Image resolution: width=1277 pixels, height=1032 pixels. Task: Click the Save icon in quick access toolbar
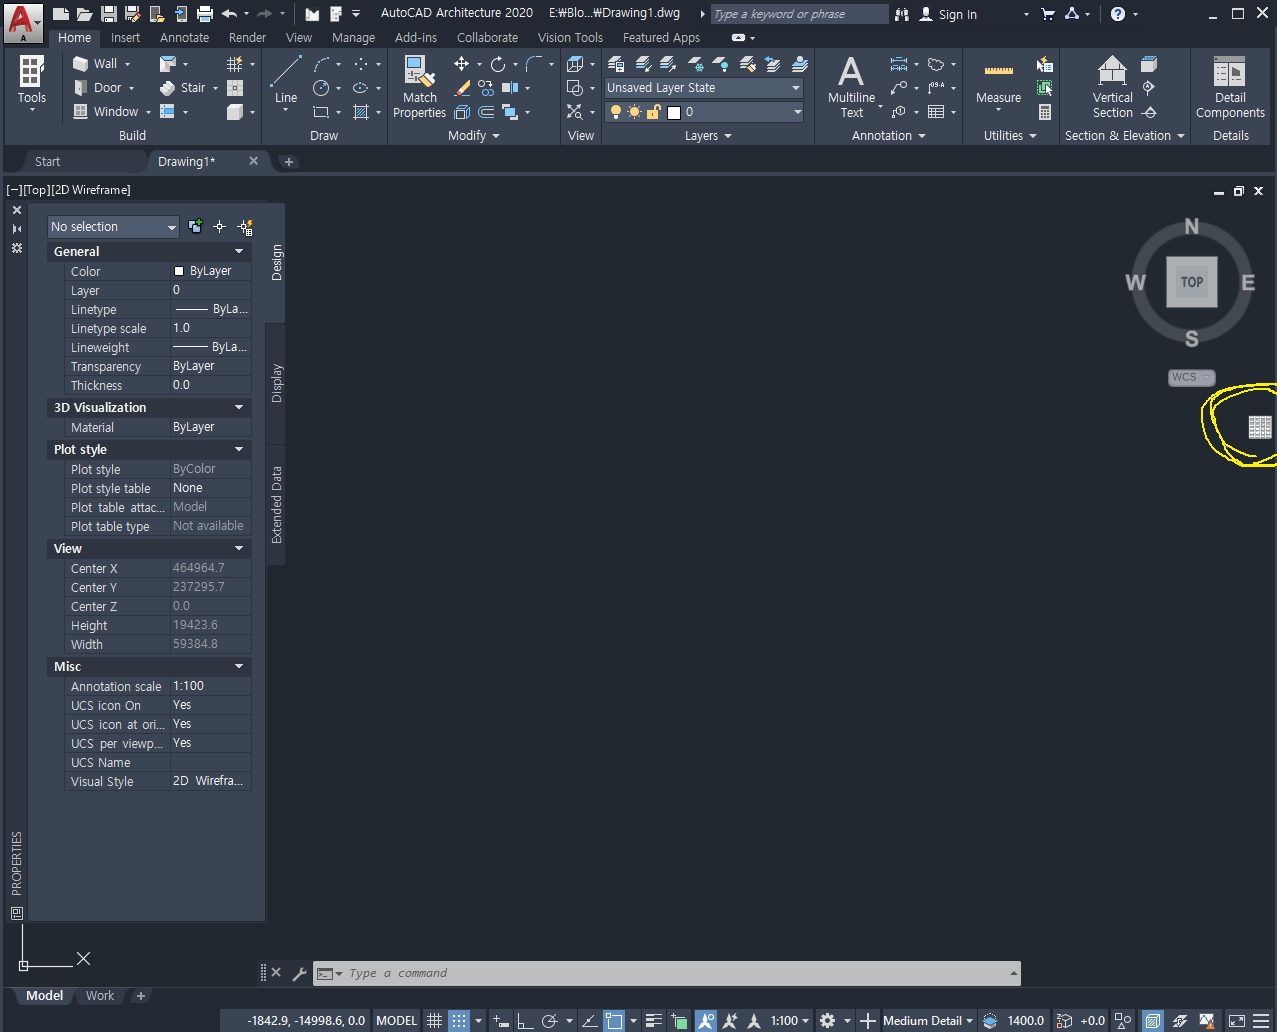coord(108,14)
